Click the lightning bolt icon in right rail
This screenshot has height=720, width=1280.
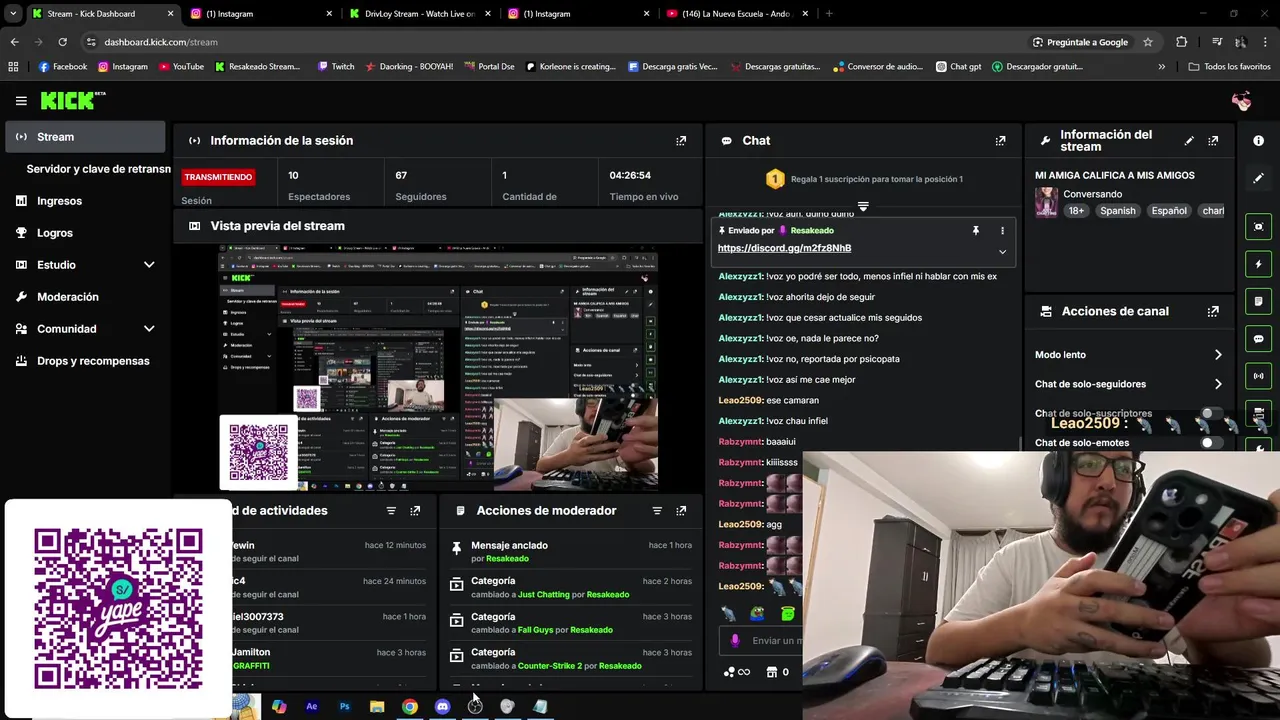(x=1258, y=264)
